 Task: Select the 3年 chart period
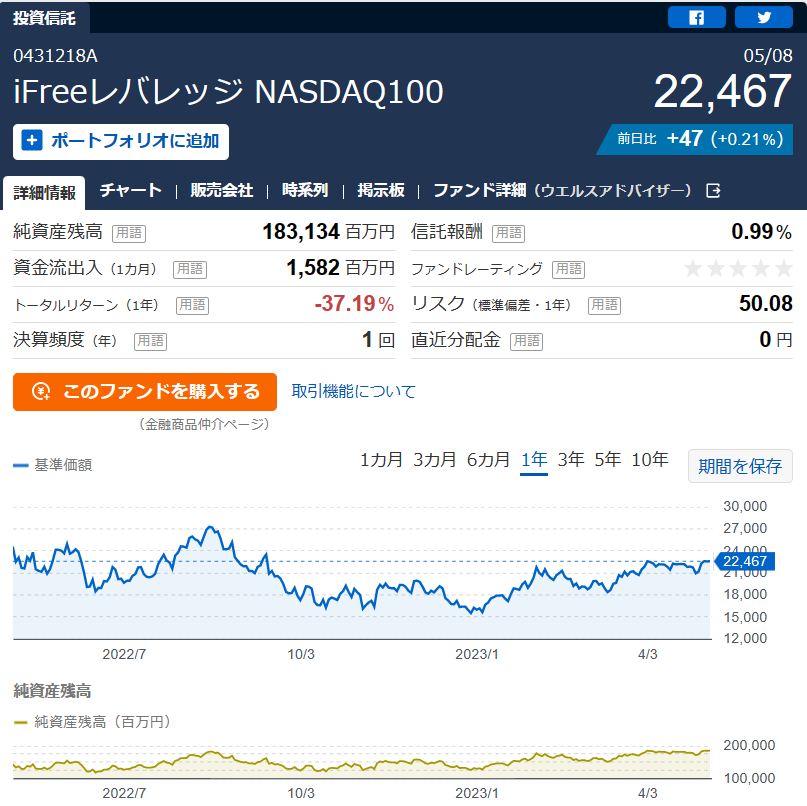(x=571, y=460)
